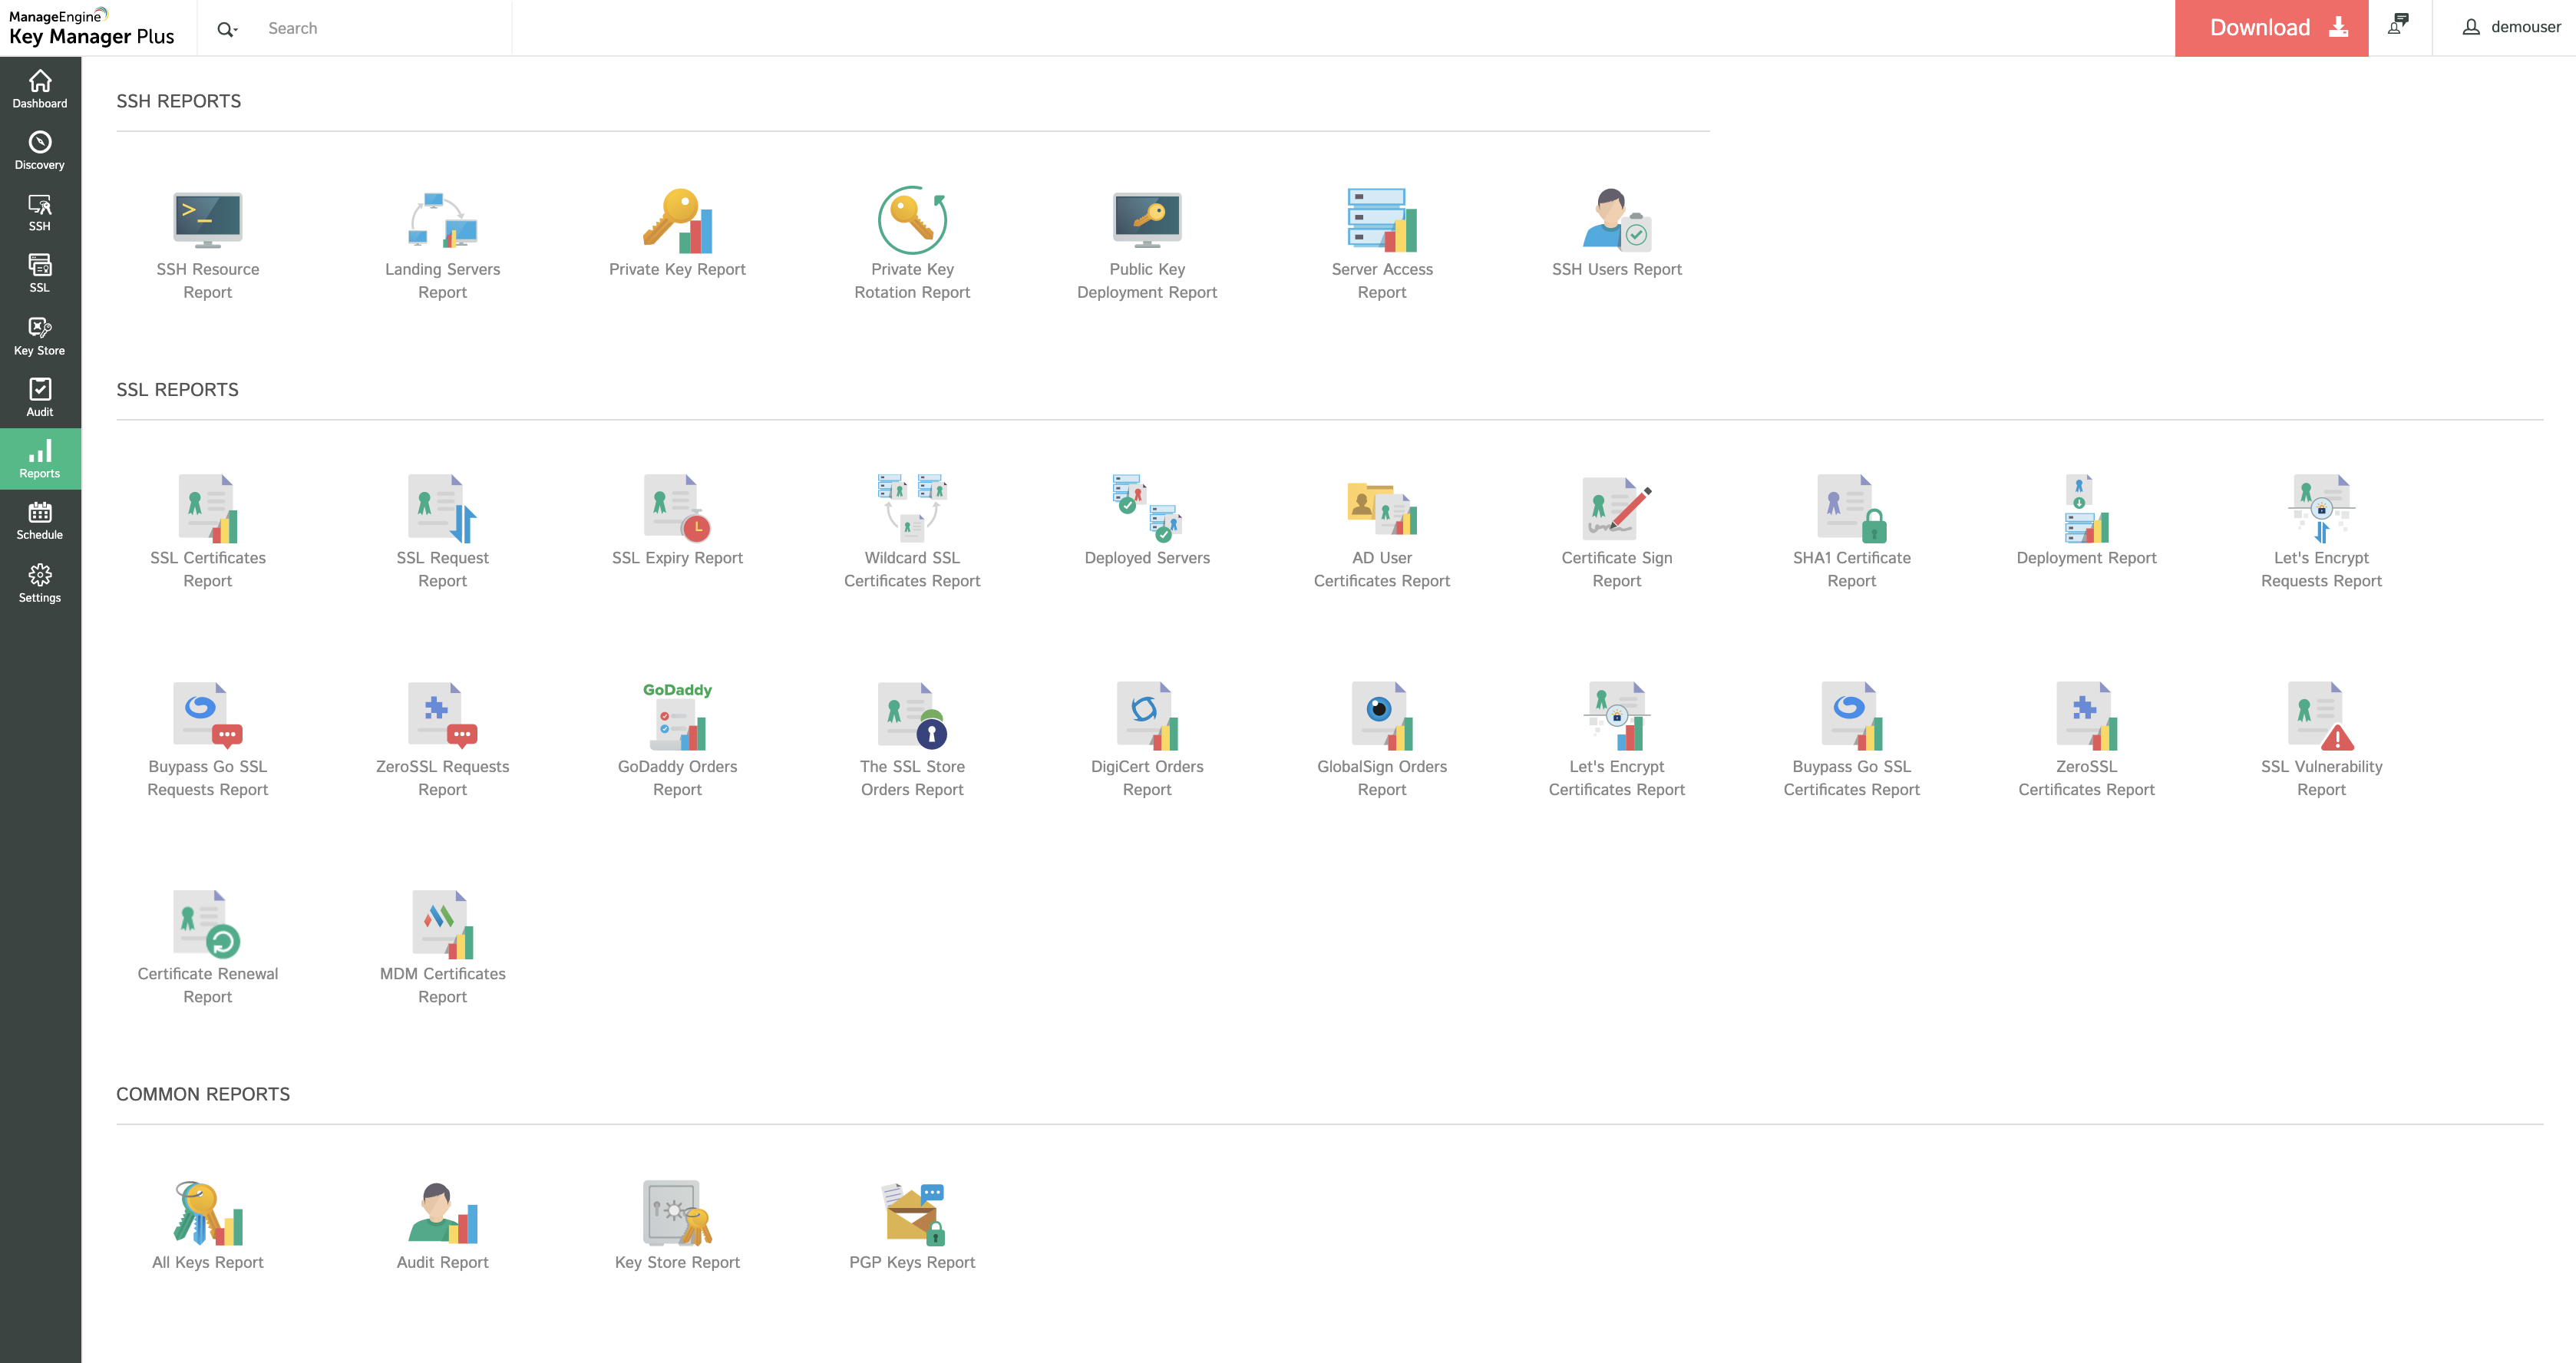Open Private Key Rotation Report icon
2576x1363 pixels.
[911, 220]
